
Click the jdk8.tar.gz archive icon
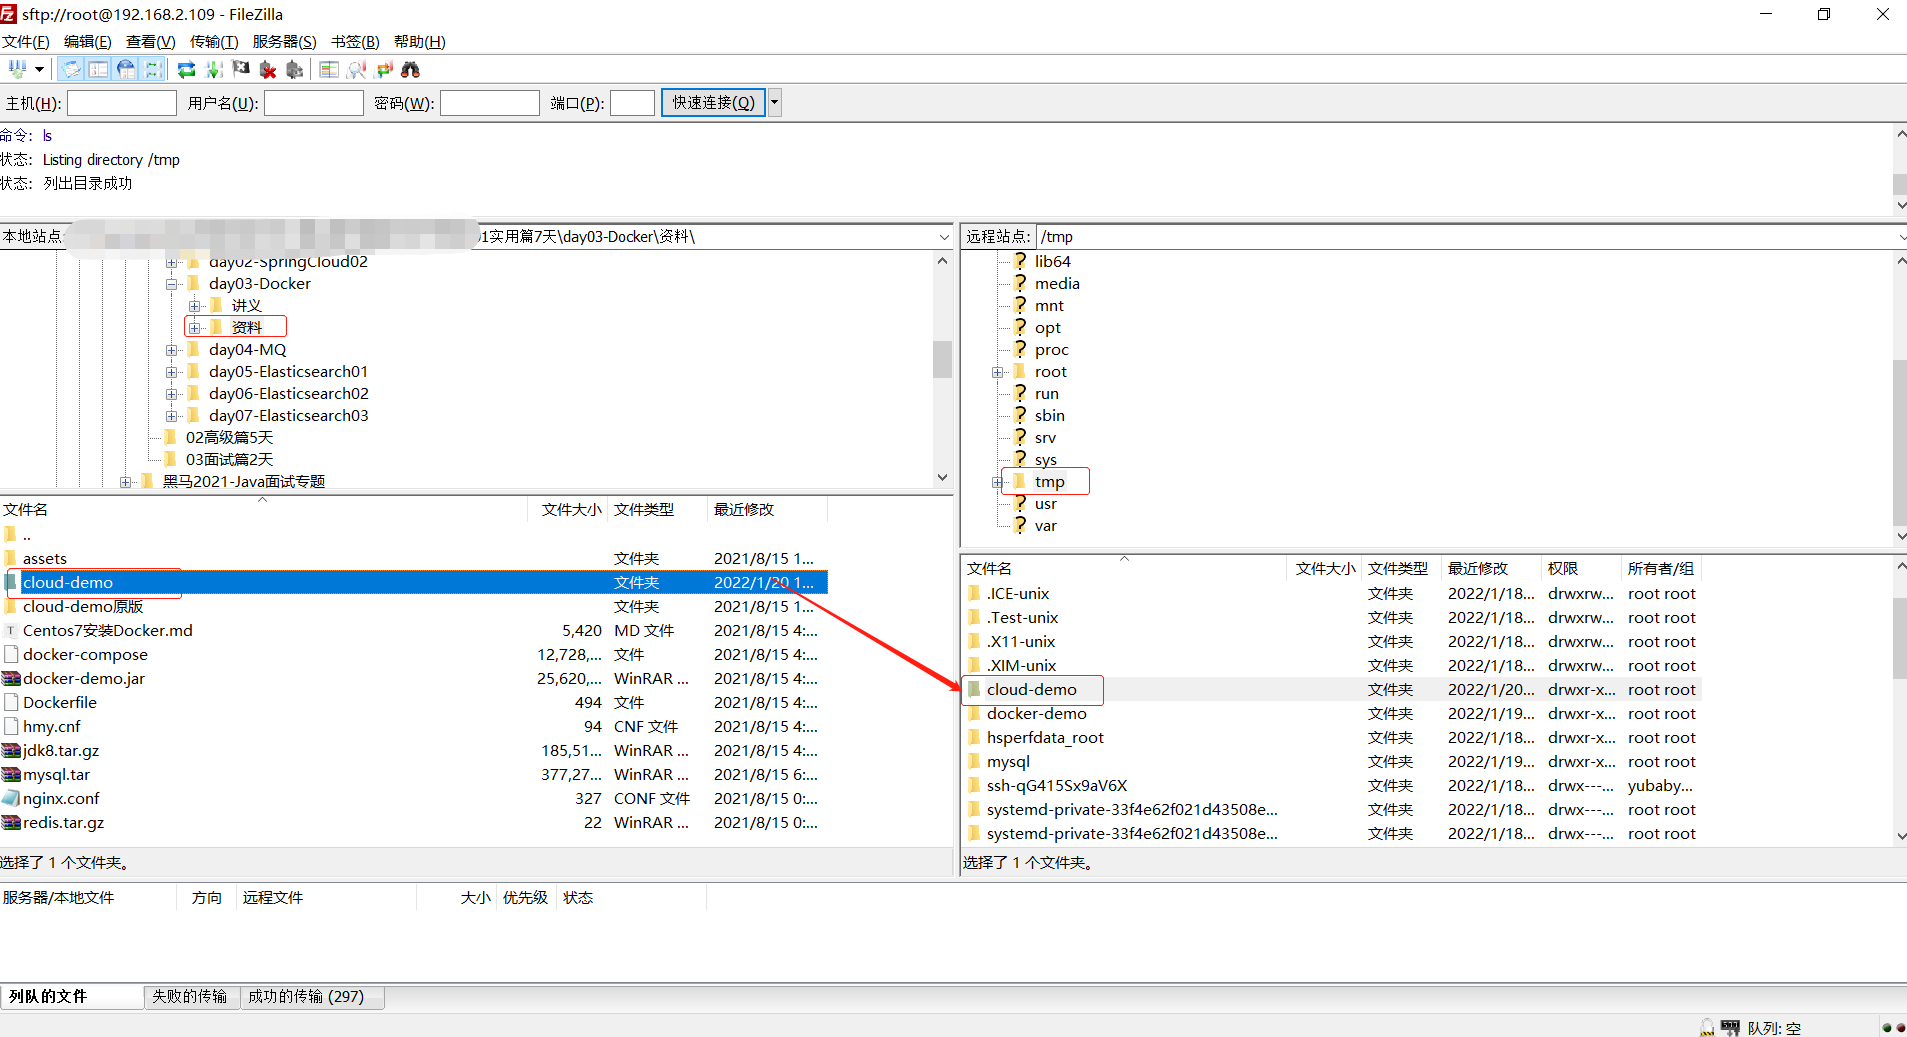12,750
